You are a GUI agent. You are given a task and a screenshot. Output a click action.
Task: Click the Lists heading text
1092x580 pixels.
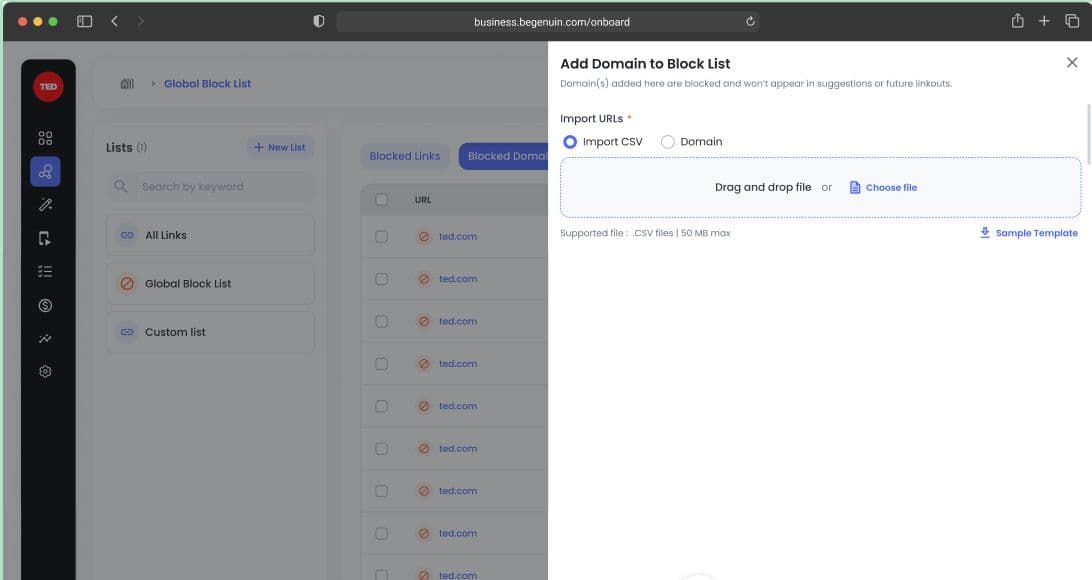click(x=119, y=148)
